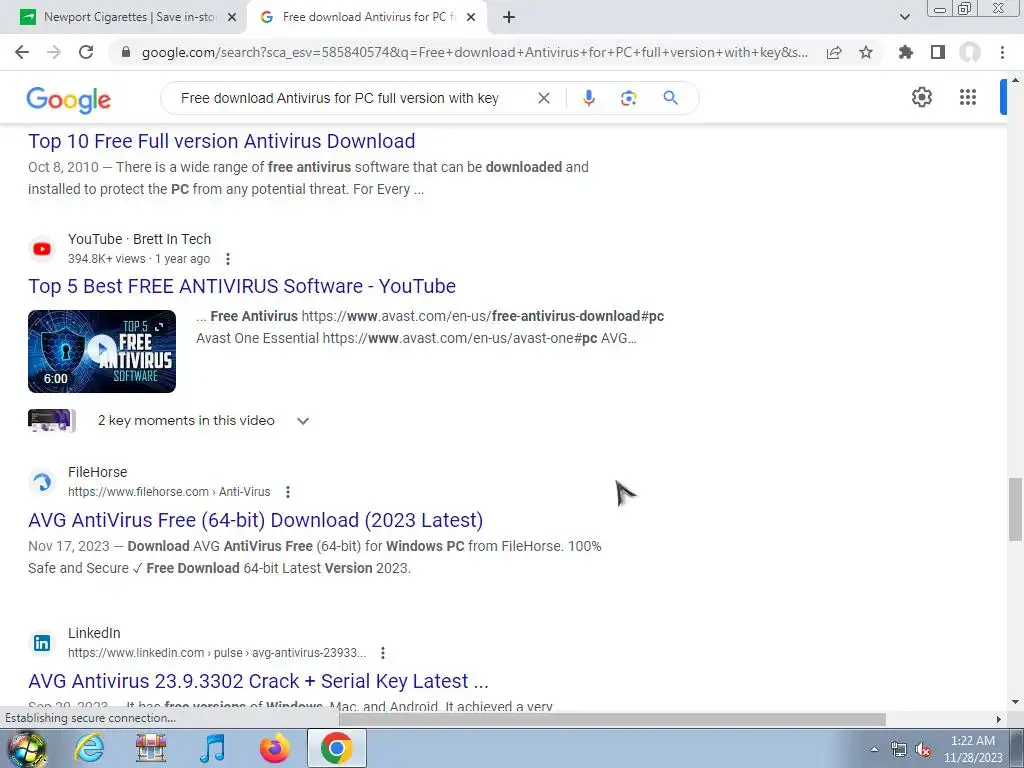Bookmark this page with the star icon
Screen dimensions: 1024x768
866,52
